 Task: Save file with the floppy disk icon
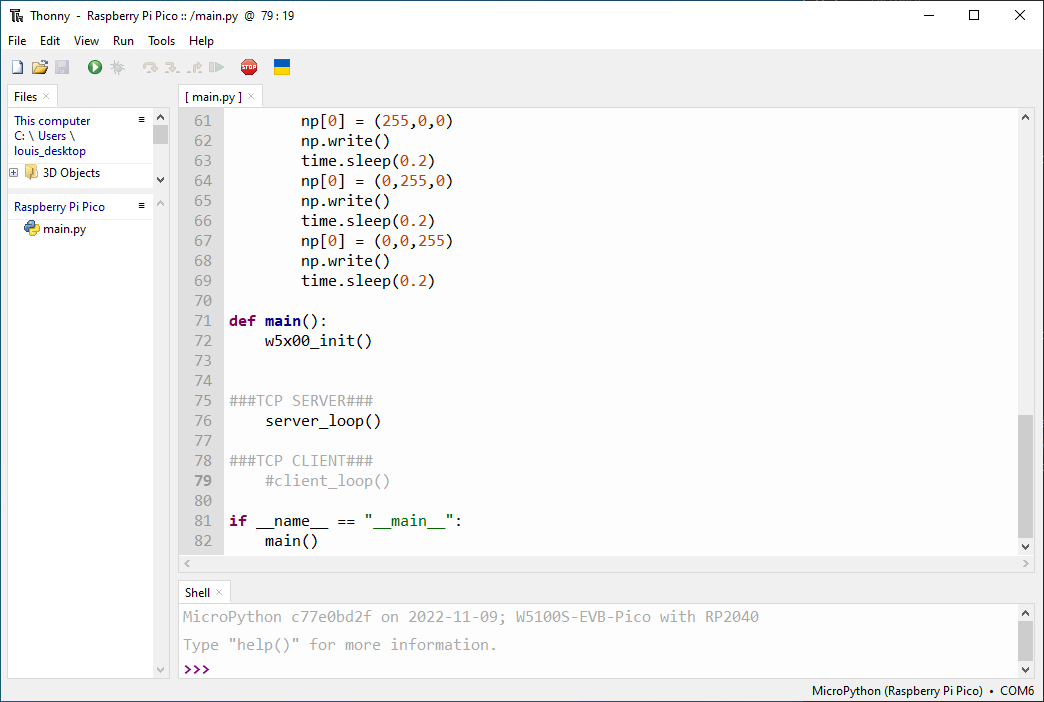[62, 67]
